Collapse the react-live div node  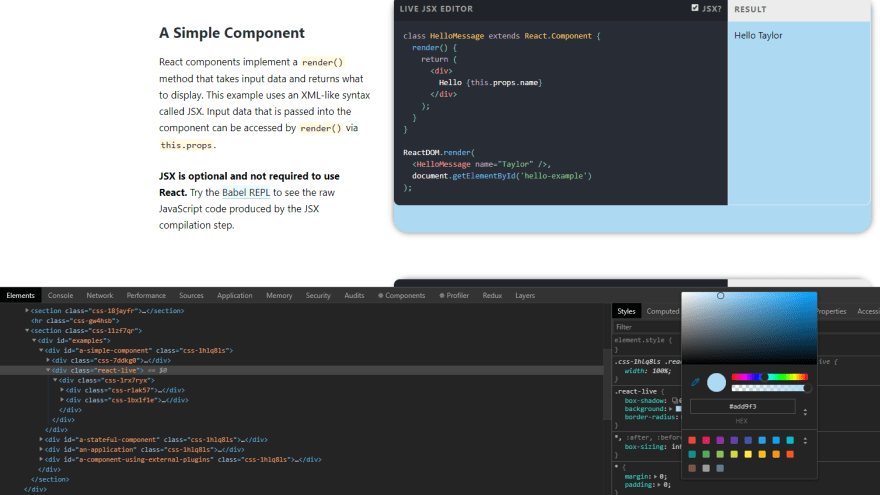[x=48, y=370]
